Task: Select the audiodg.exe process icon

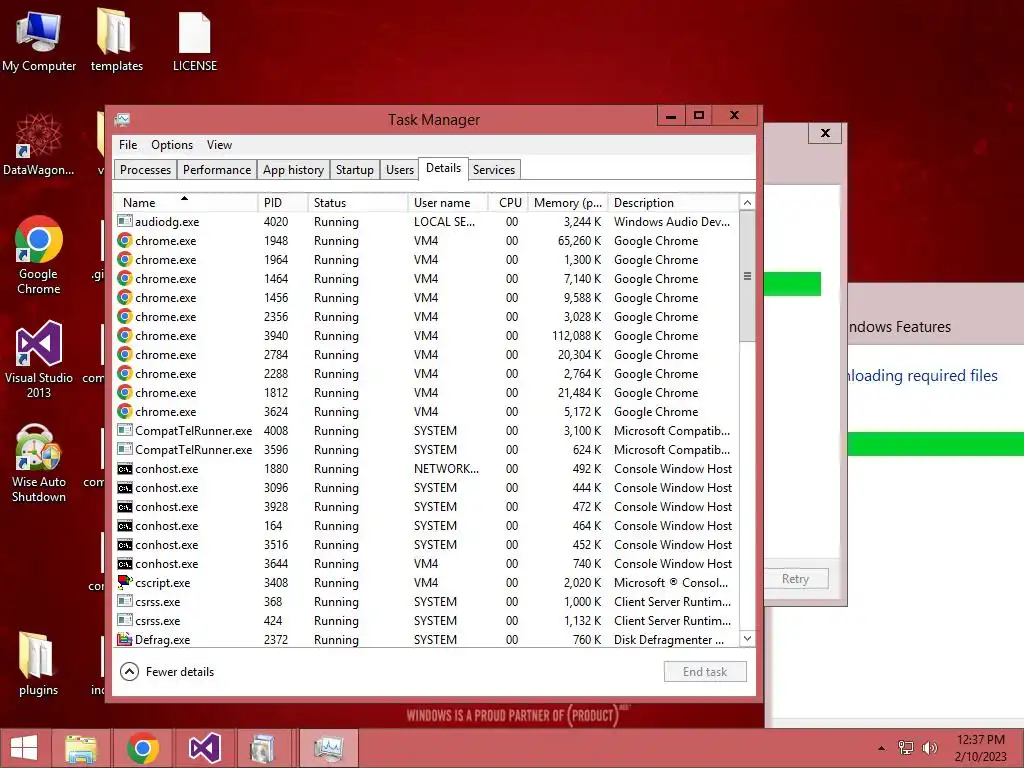Action: click(x=125, y=221)
